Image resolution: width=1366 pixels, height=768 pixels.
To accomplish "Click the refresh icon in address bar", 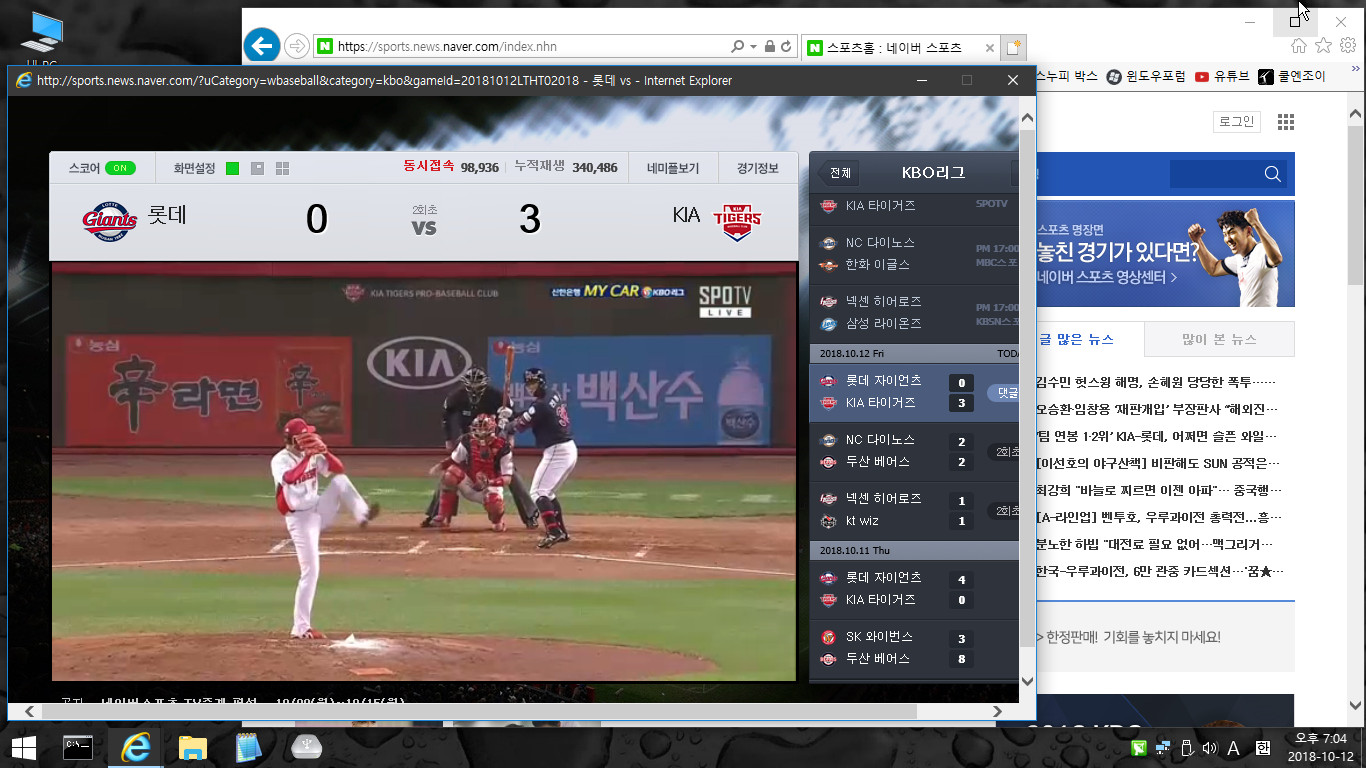I will pyautogui.click(x=786, y=46).
